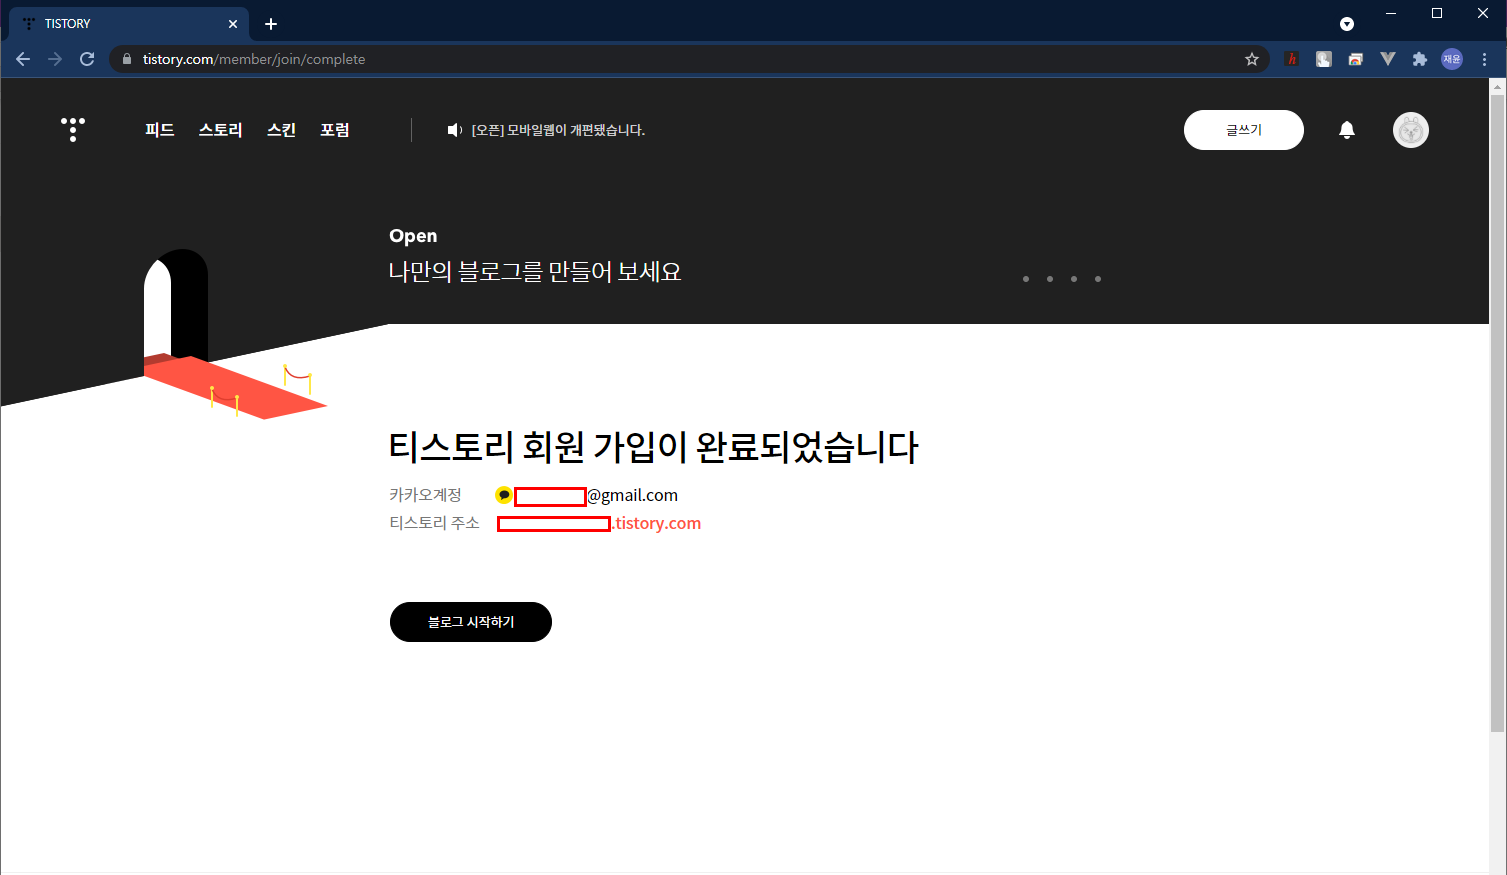The image size is (1507, 875).
Task: Select the fourth banner carousel dot
Action: pos(1098,279)
